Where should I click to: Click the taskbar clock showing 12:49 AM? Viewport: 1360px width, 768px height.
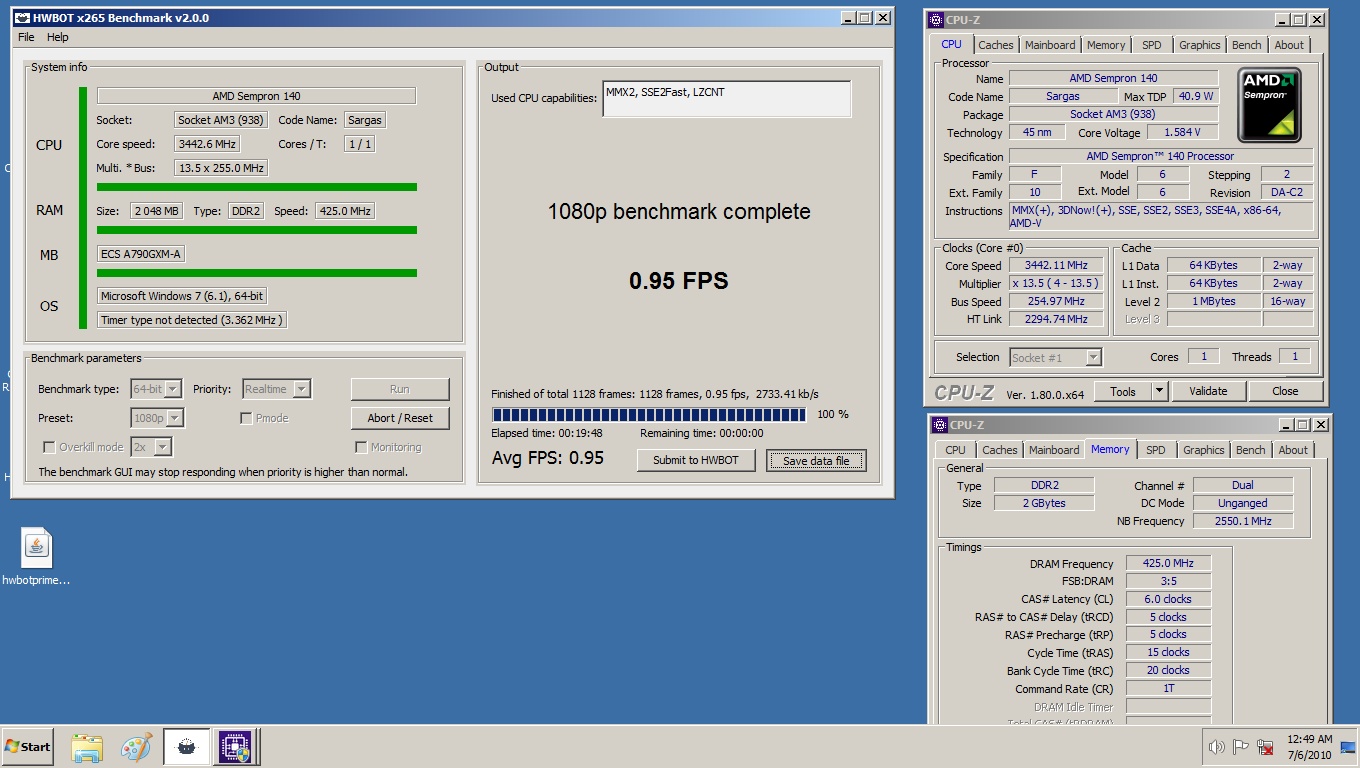1309,747
